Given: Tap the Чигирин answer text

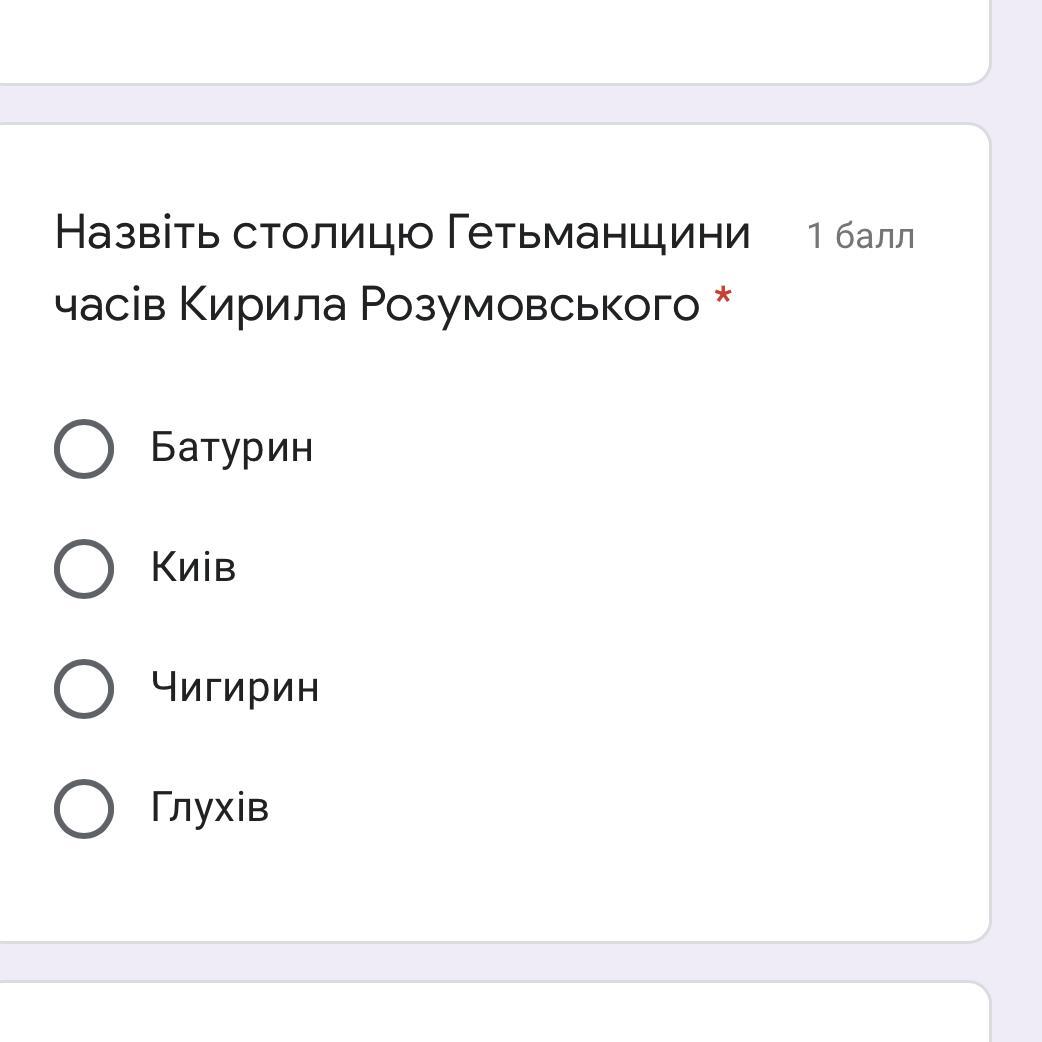Looking at the screenshot, I should (235, 687).
